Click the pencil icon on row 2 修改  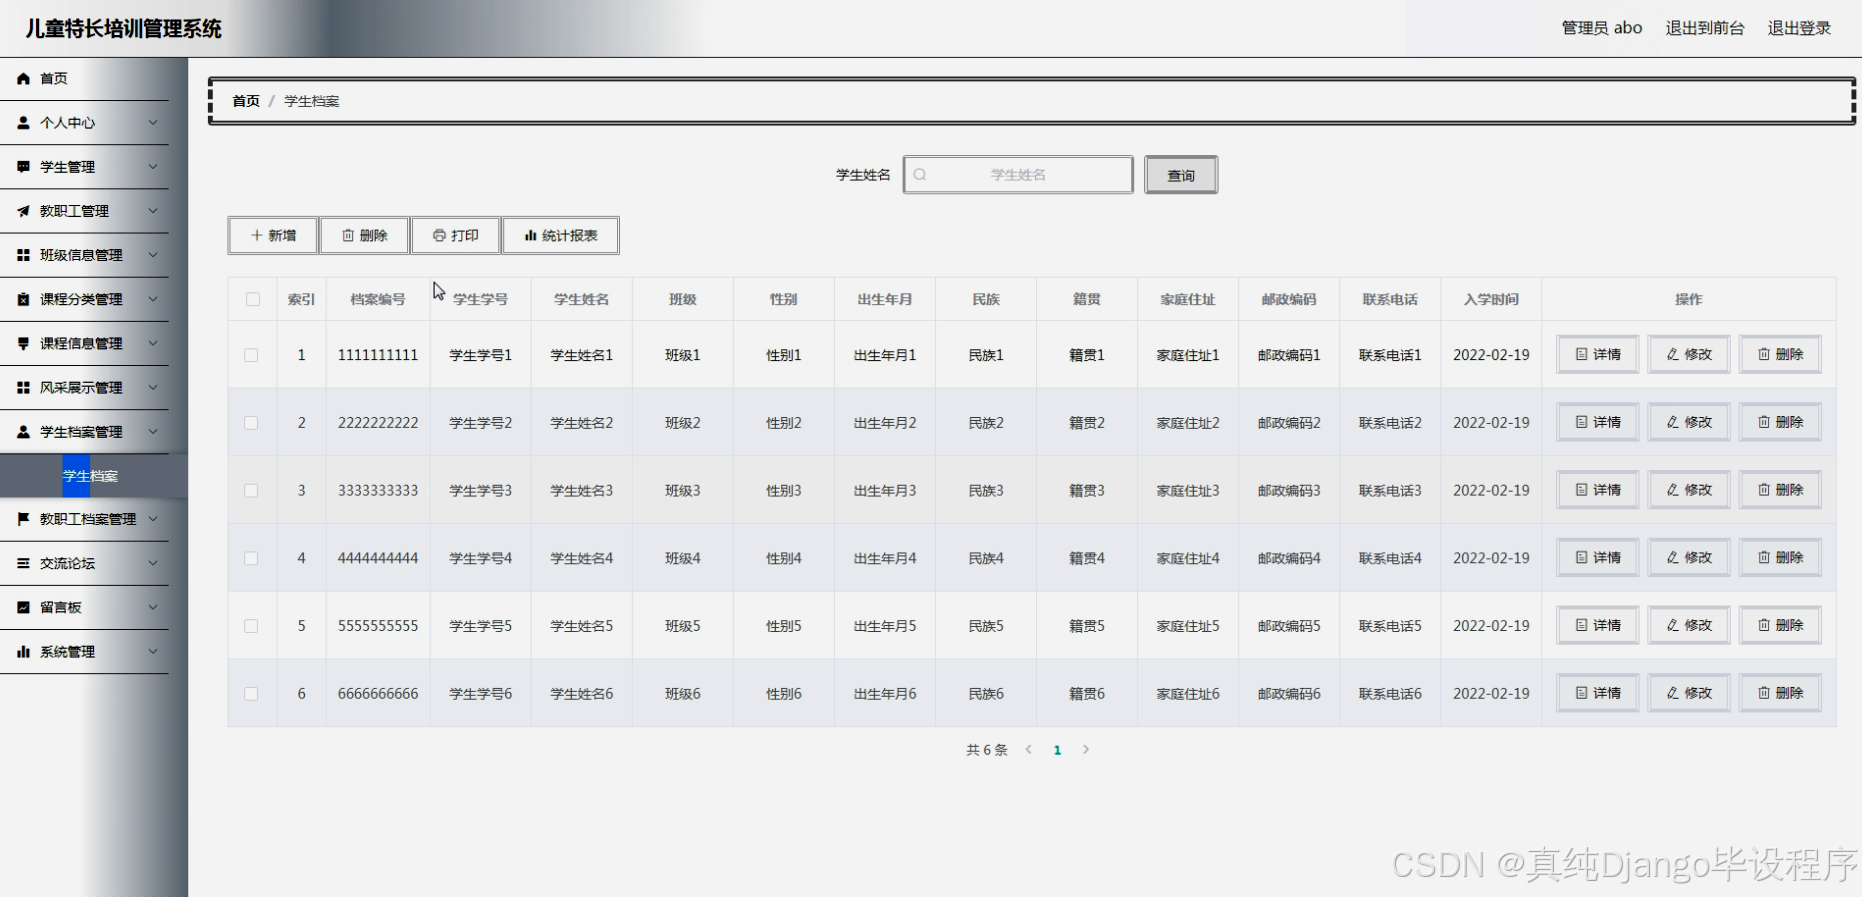[1673, 422]
